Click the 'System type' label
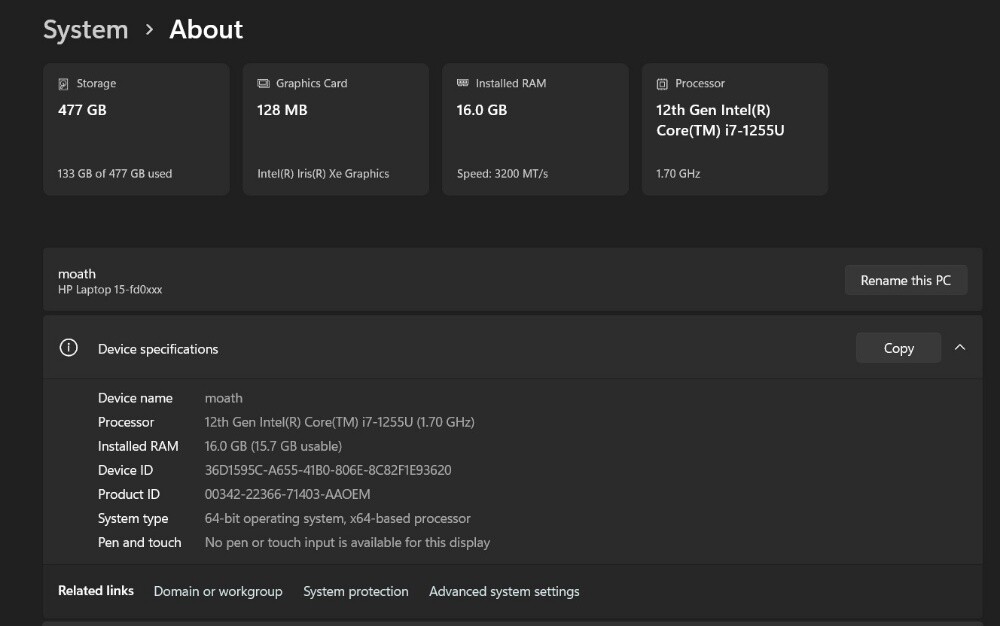Viewport: 1000px width, 626px height. pyautogui.click(x=133, y=519)
